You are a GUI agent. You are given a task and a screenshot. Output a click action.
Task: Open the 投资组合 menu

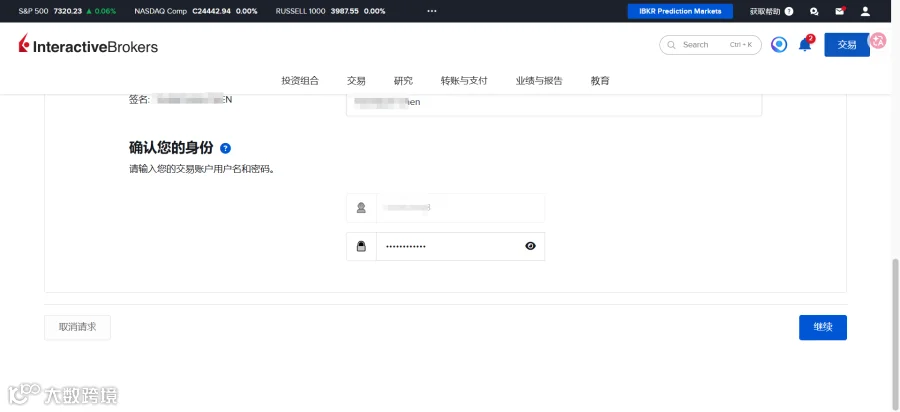(300, 81)
